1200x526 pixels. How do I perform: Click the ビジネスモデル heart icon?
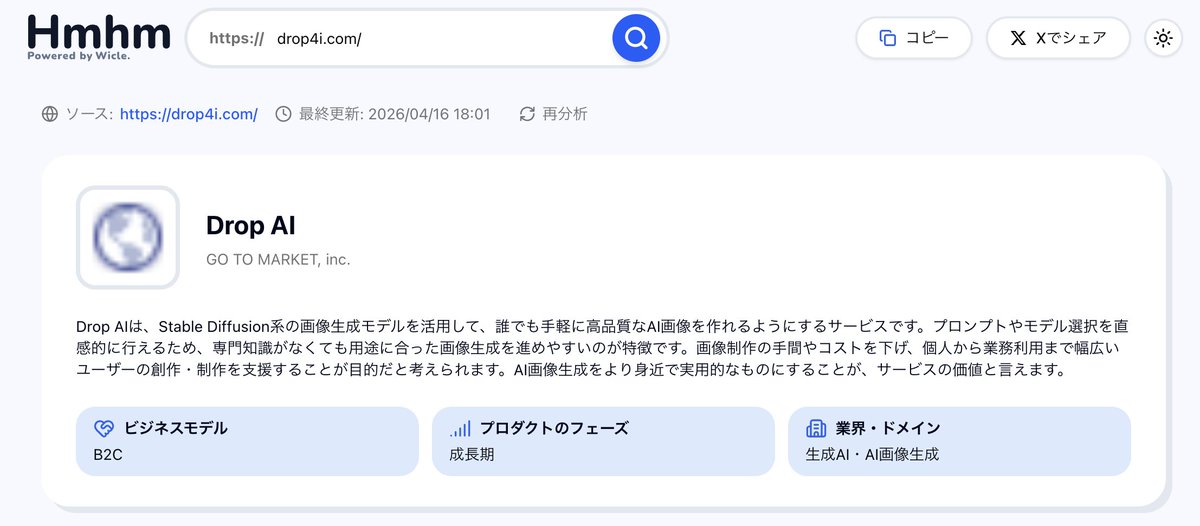[x=104, y=428]
